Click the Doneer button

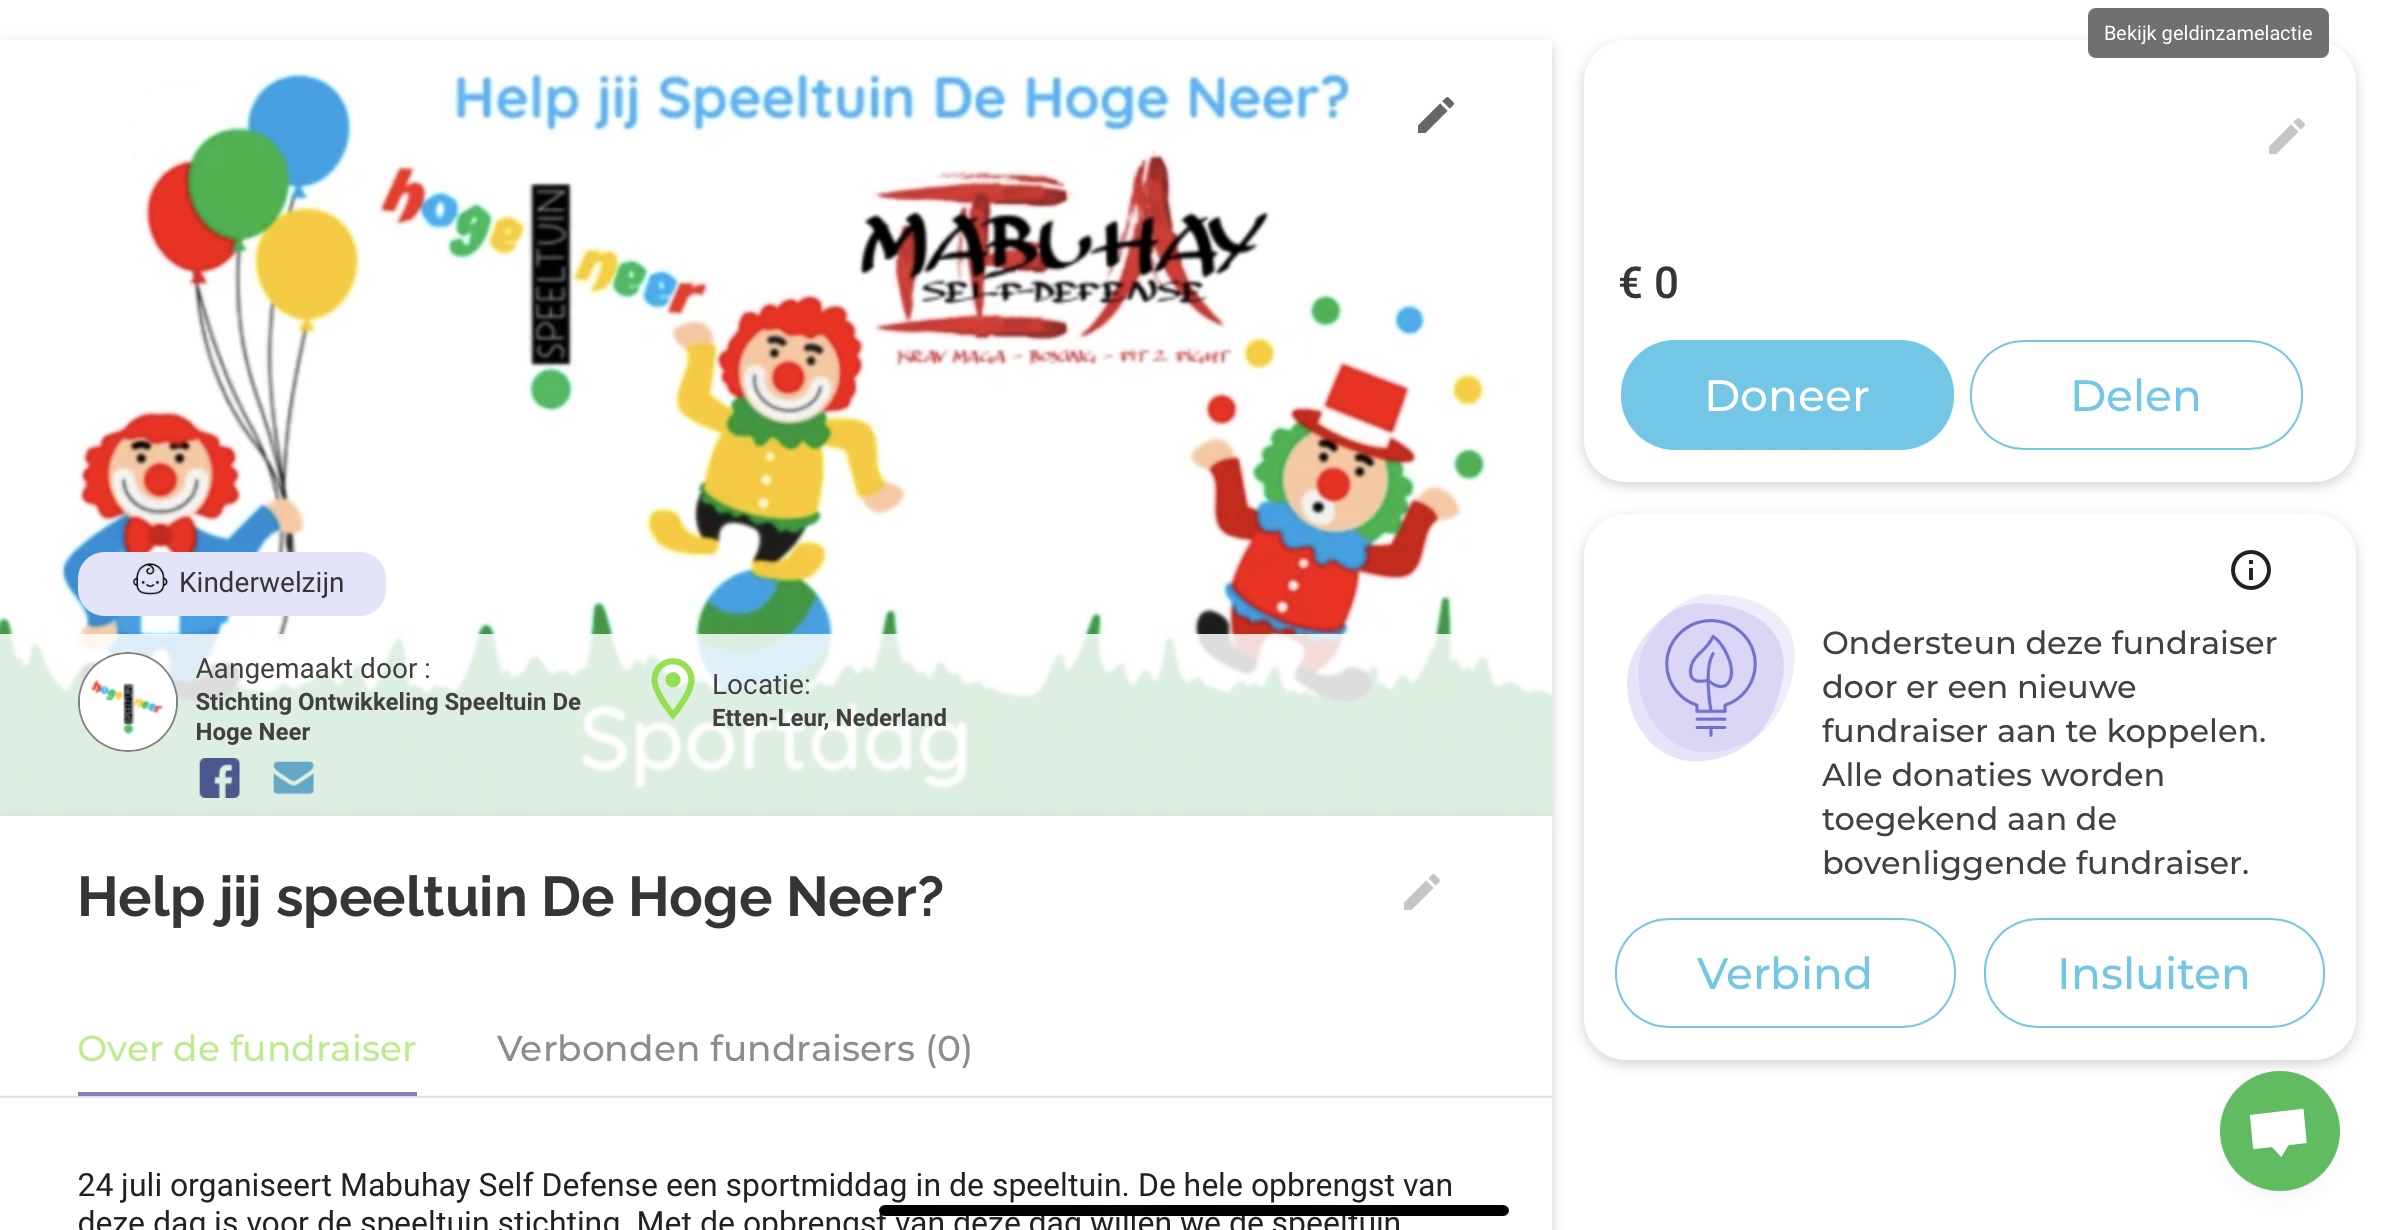1786,395
